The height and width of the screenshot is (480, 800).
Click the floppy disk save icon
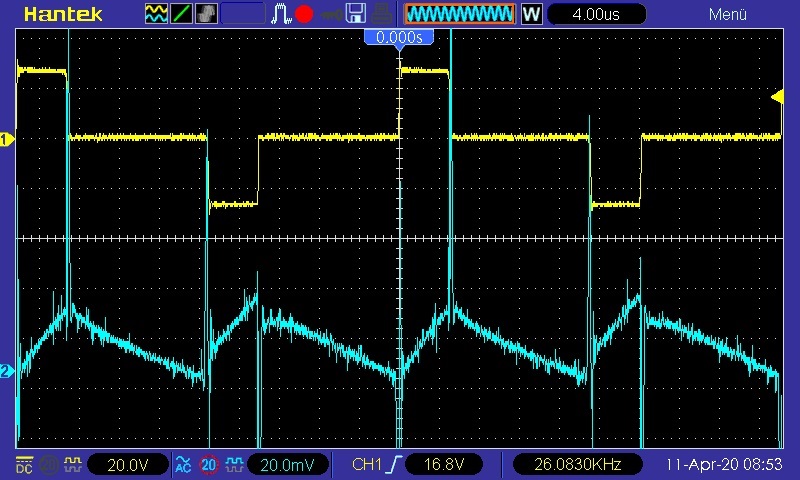[356, 14]
